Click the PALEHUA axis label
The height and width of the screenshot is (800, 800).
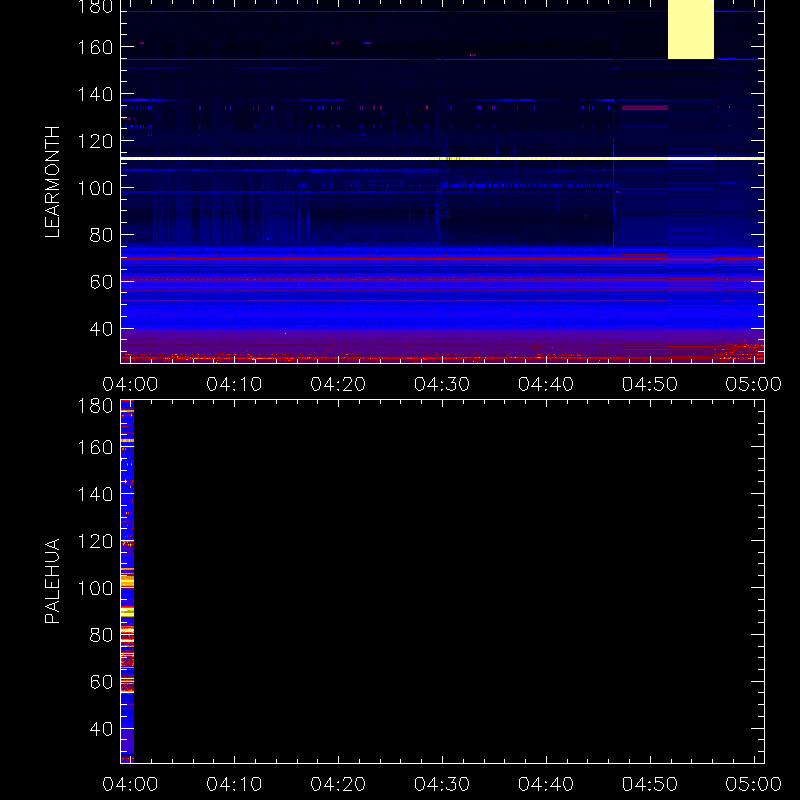[52, 581]
